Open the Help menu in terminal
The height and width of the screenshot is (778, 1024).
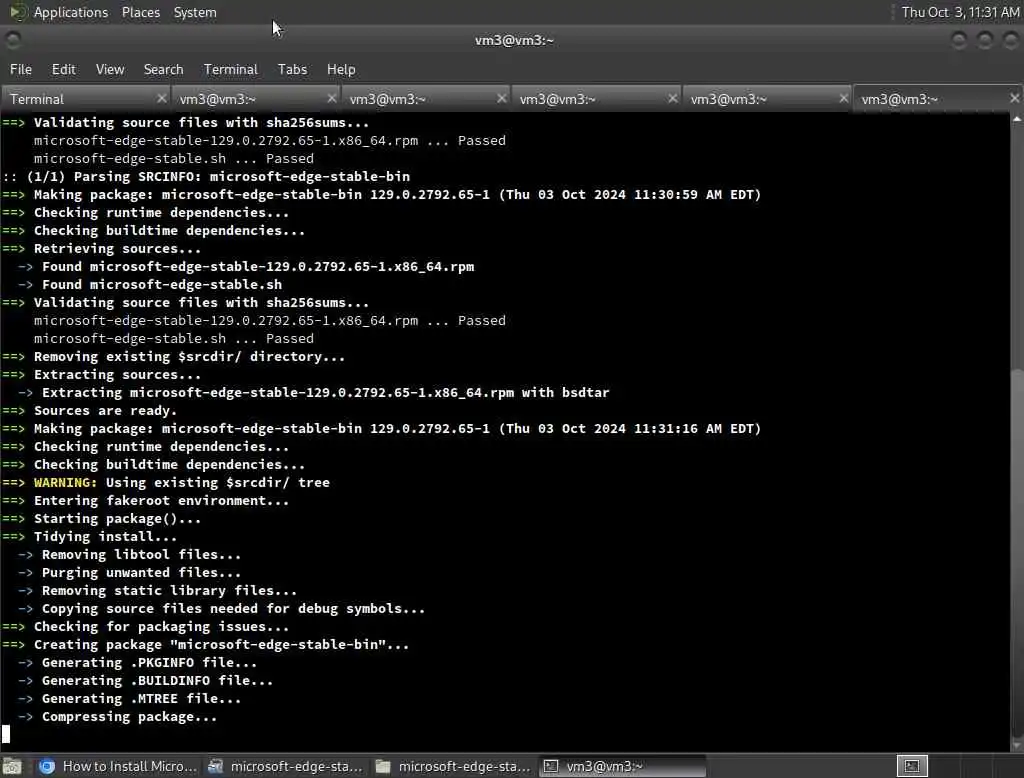tap(341, 69)
